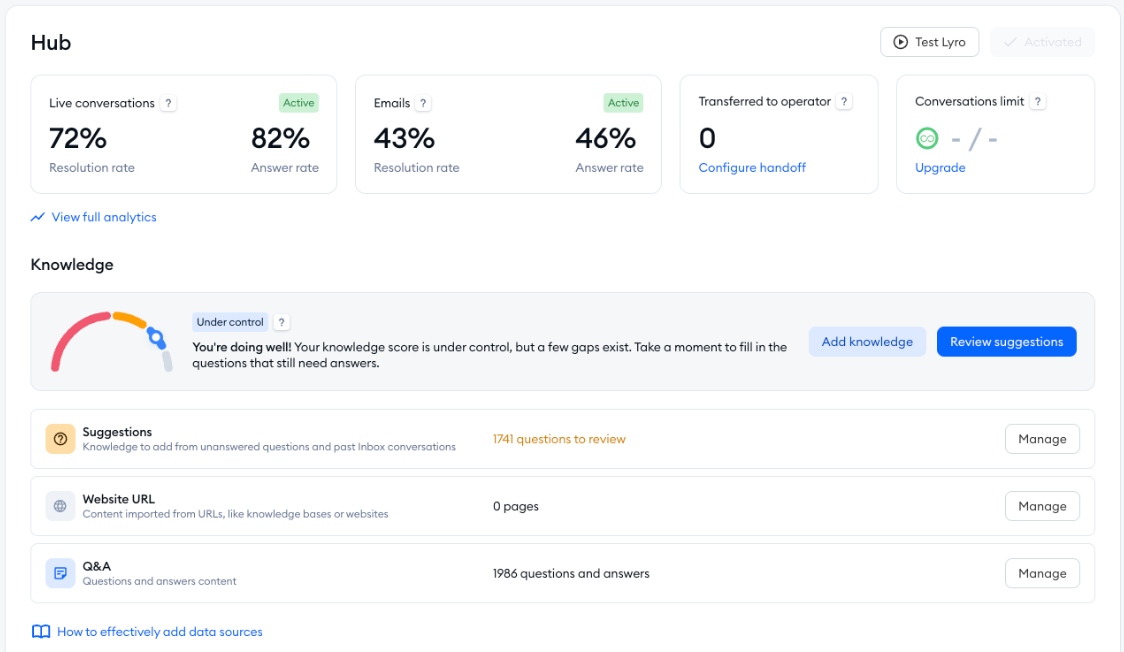Select the Suggestions lightbulb icon

pyautogui.click(x=59, y=438)
